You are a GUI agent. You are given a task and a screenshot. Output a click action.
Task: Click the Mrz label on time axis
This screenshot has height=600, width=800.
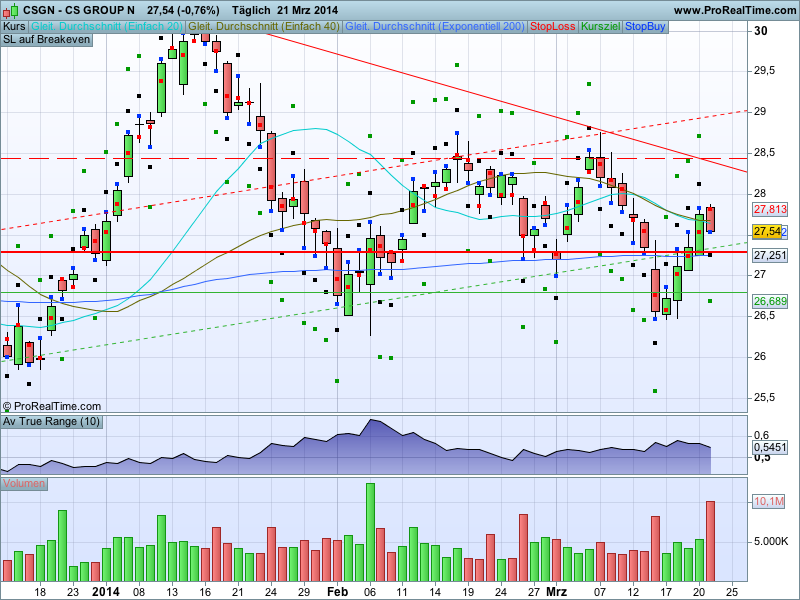tap(556, 592)
